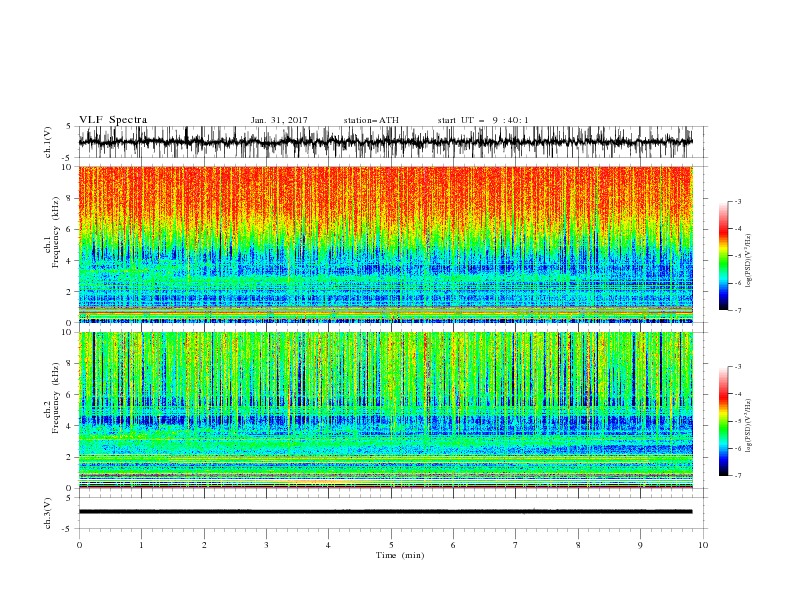Click time axis tick label '3'
792x612 pixels.
click(x=266, y=545)
